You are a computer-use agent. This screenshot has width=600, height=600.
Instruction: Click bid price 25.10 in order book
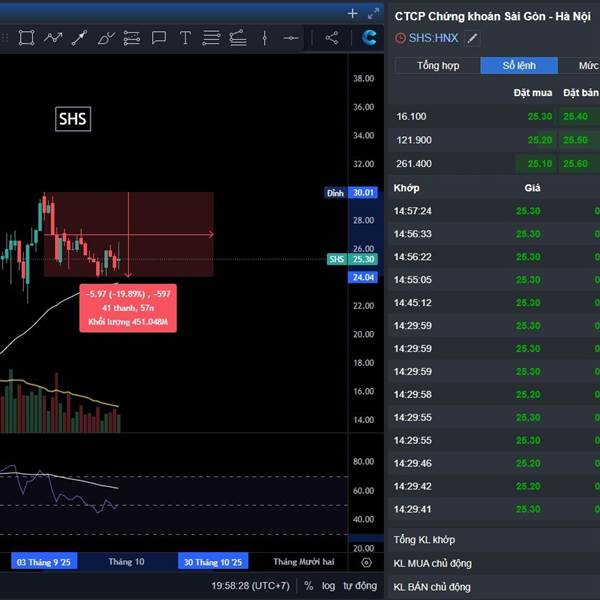(x=540, y=164)
